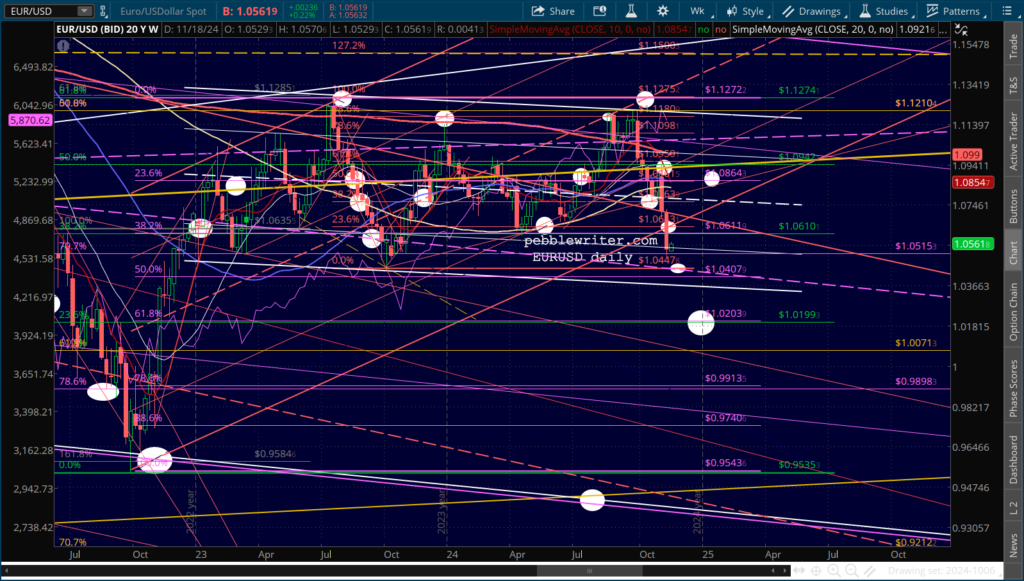Click the expand horizontal arrows icon at bottom
Viewport: 1024px width, 581px height.
(x=799, y=571)
